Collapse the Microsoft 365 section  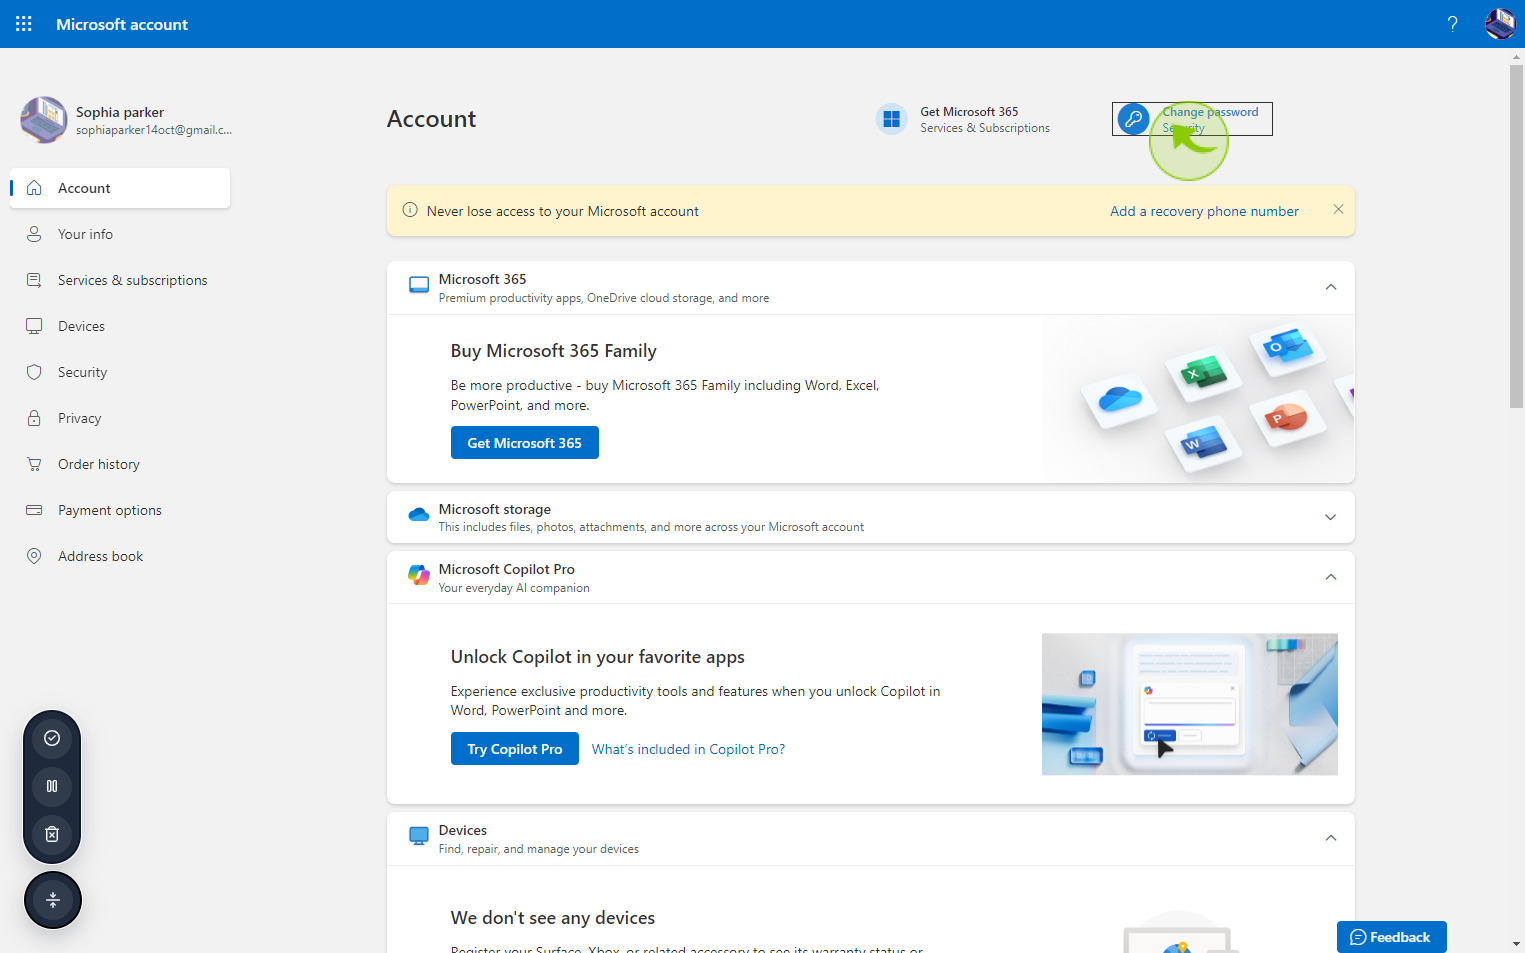coord(1331,287)
